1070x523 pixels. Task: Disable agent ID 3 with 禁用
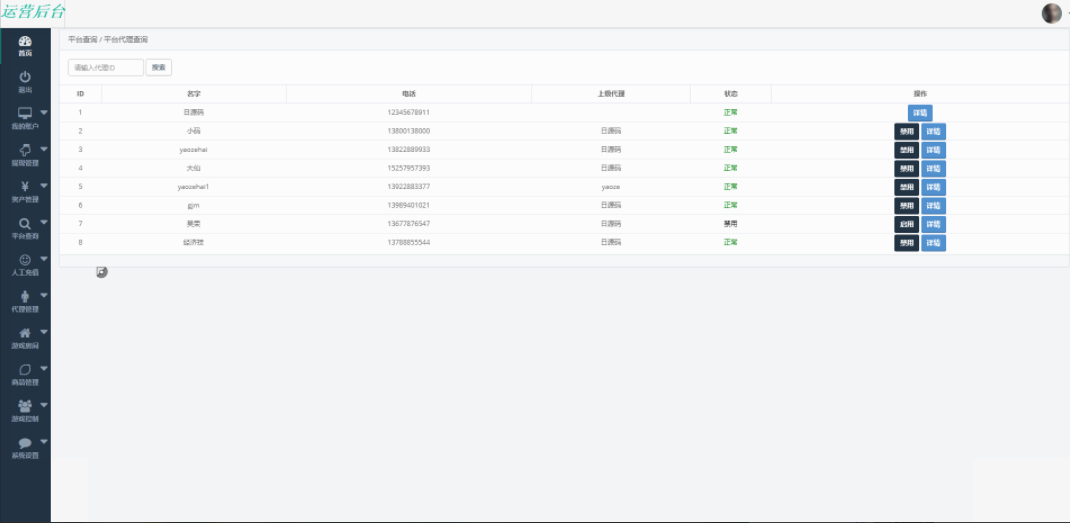pyautogui.click(x=906, y=150)
